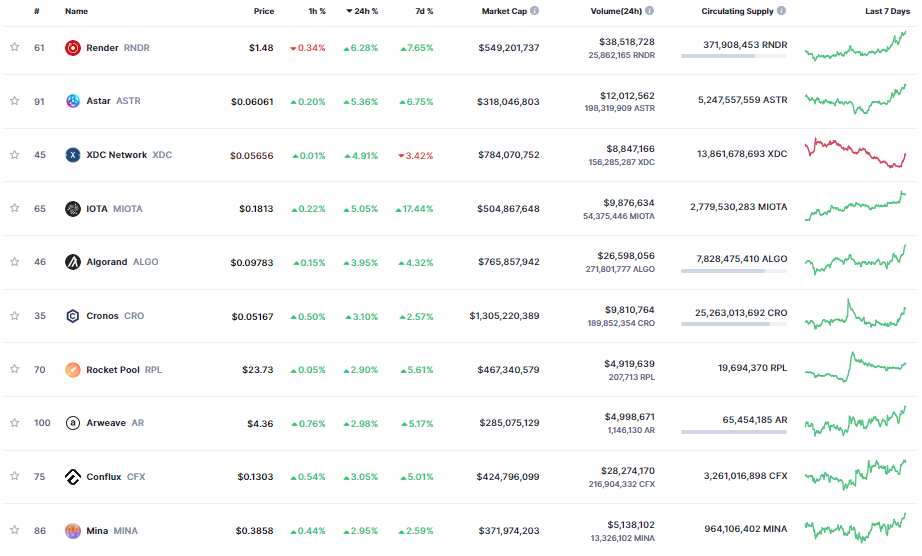Click the IOTA coin logo

72,209
